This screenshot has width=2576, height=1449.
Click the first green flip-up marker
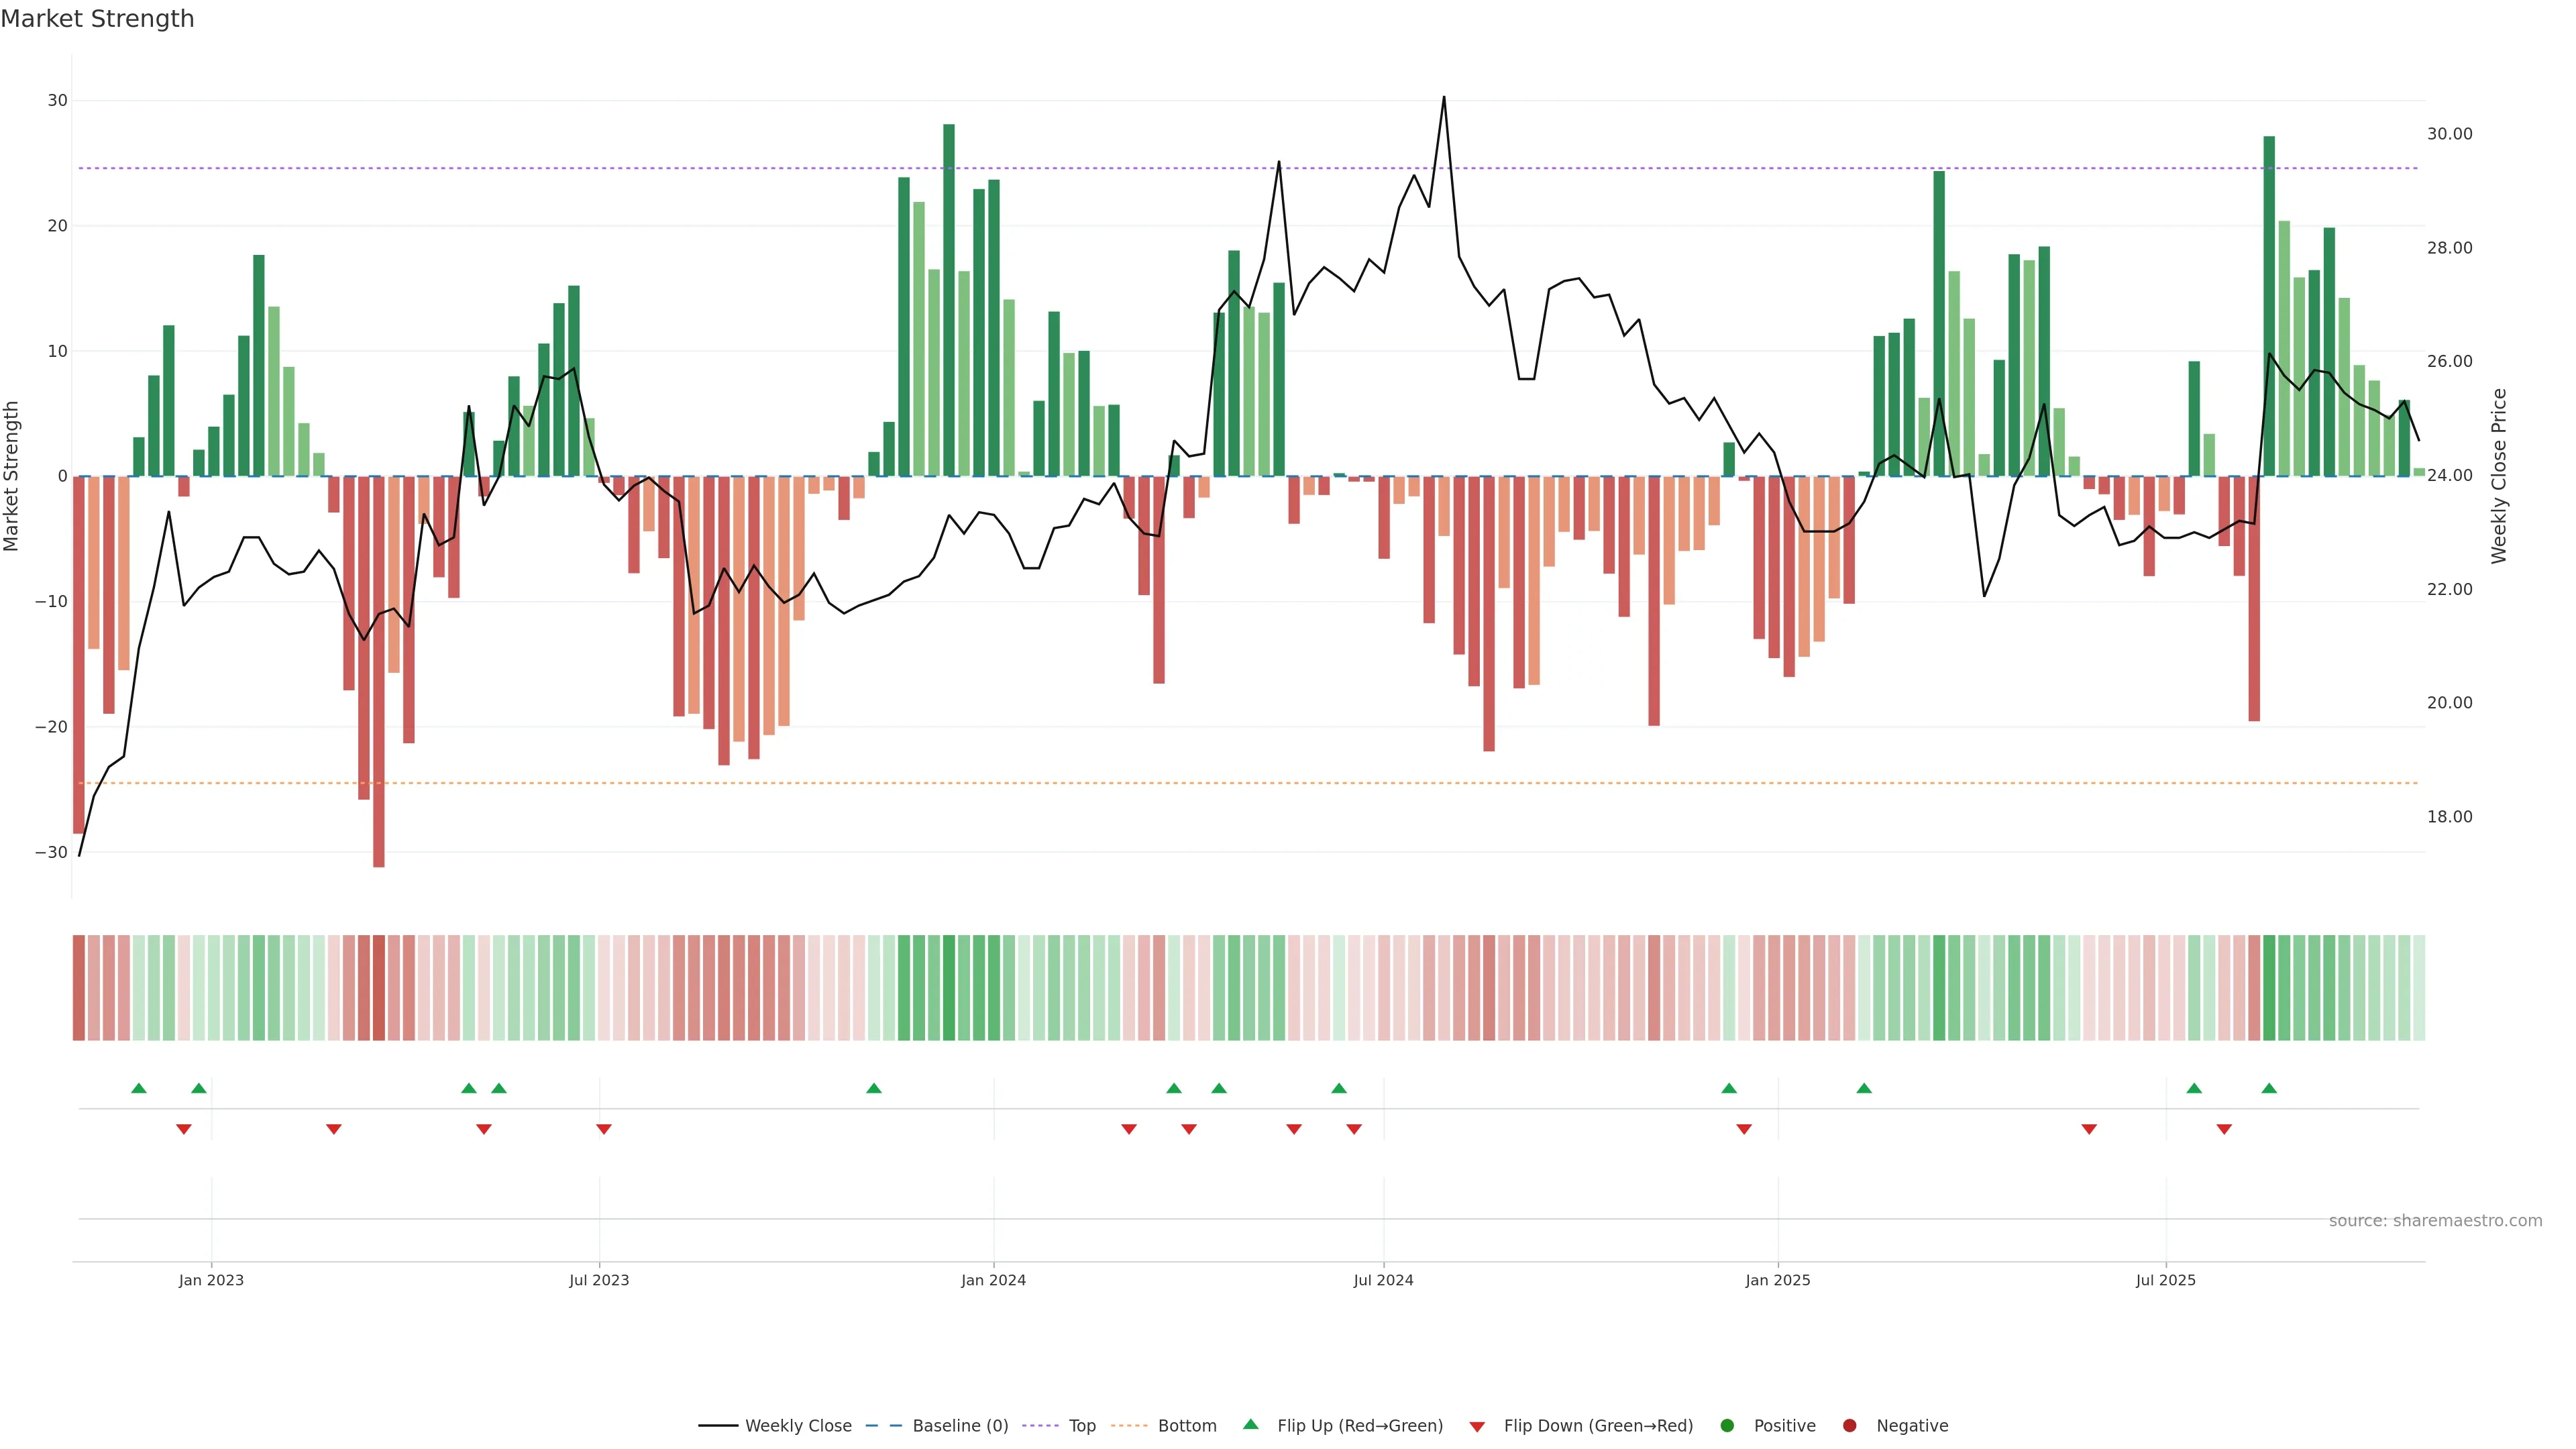[x=139, y=1088]
